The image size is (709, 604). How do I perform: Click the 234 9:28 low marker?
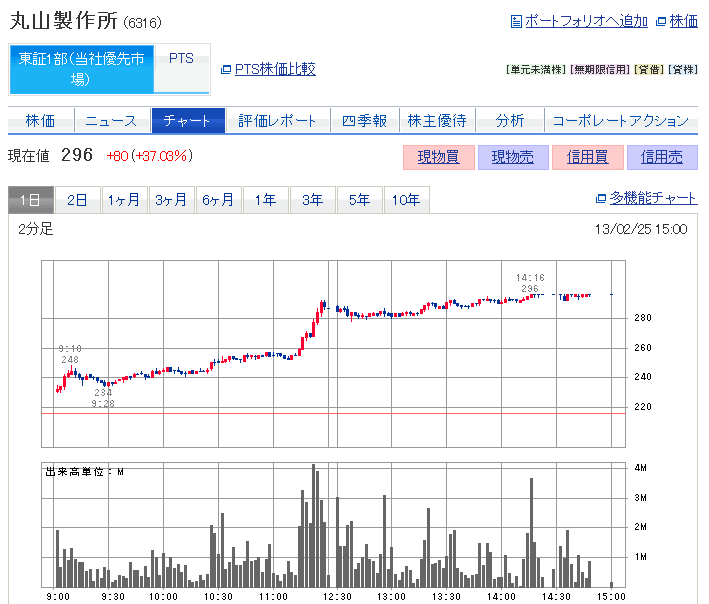pos(103,398)
